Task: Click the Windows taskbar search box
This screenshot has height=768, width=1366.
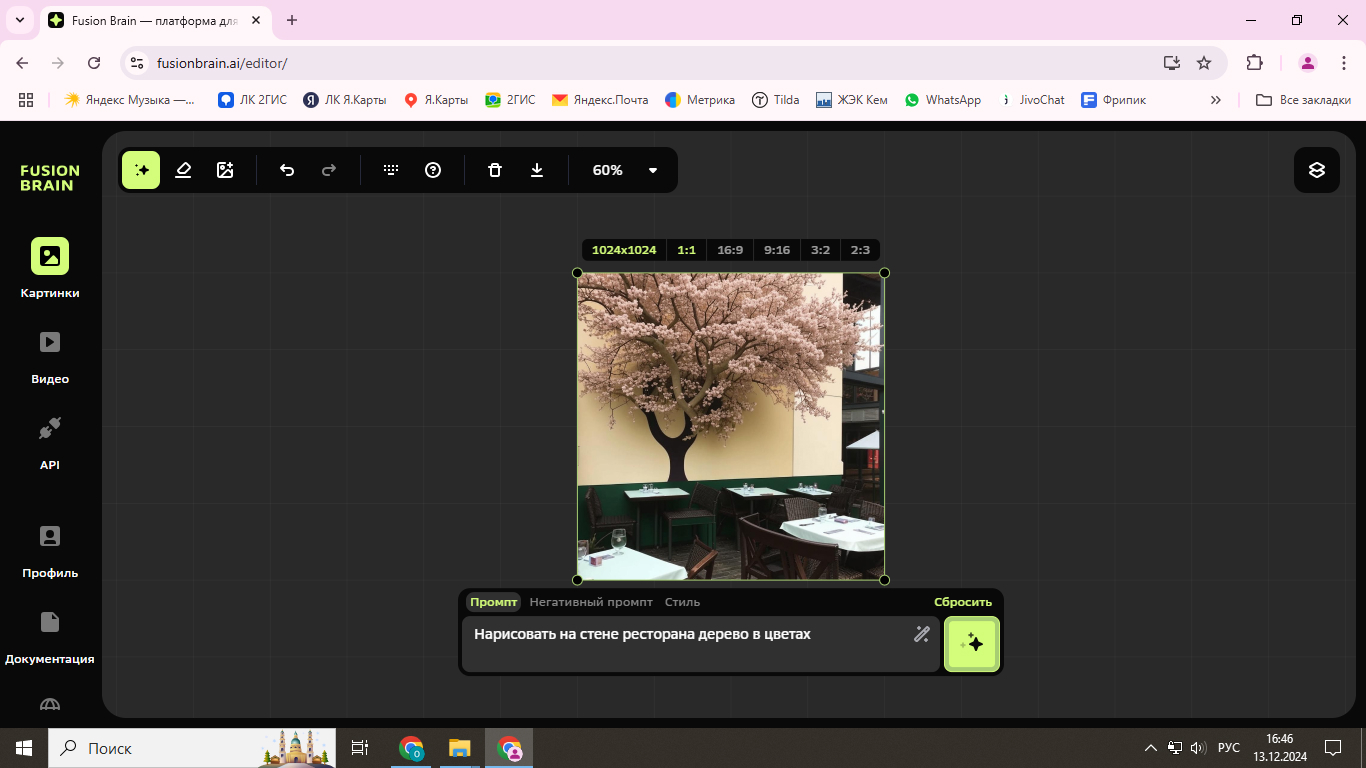Action: pyautogui.click(x=192, y=748)
